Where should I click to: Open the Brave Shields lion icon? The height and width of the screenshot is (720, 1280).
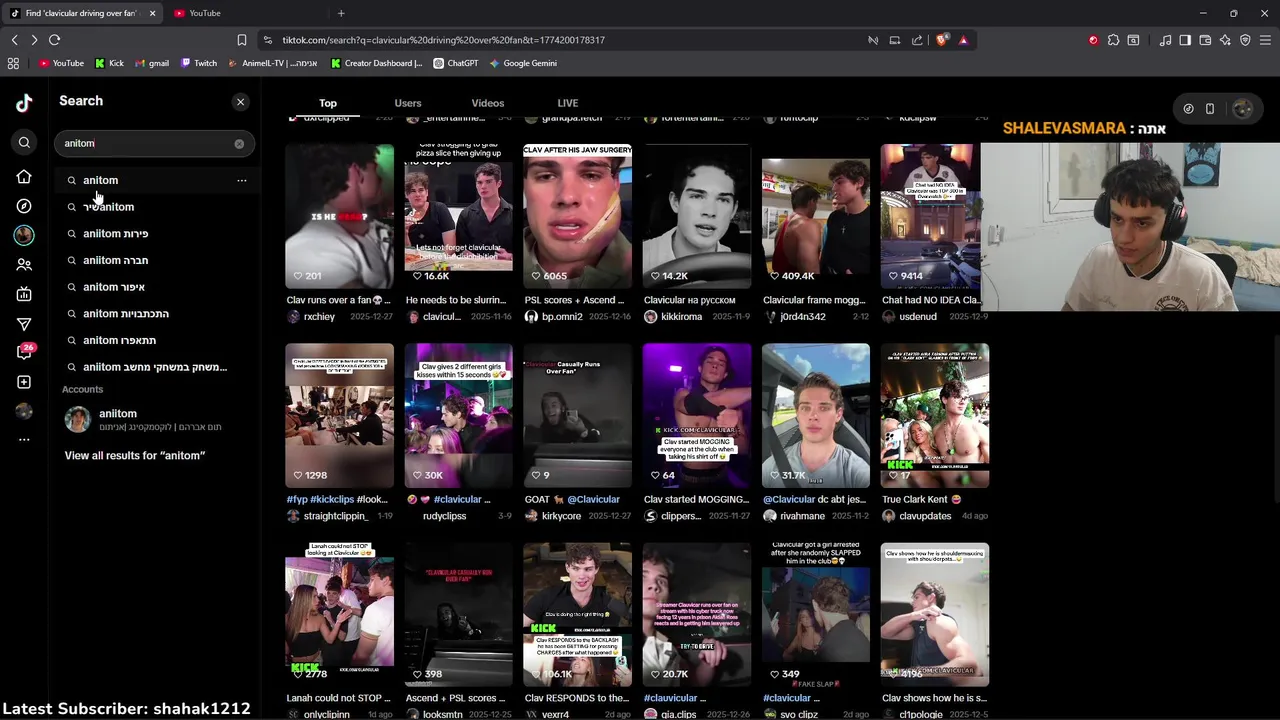[x=942, y=40]
